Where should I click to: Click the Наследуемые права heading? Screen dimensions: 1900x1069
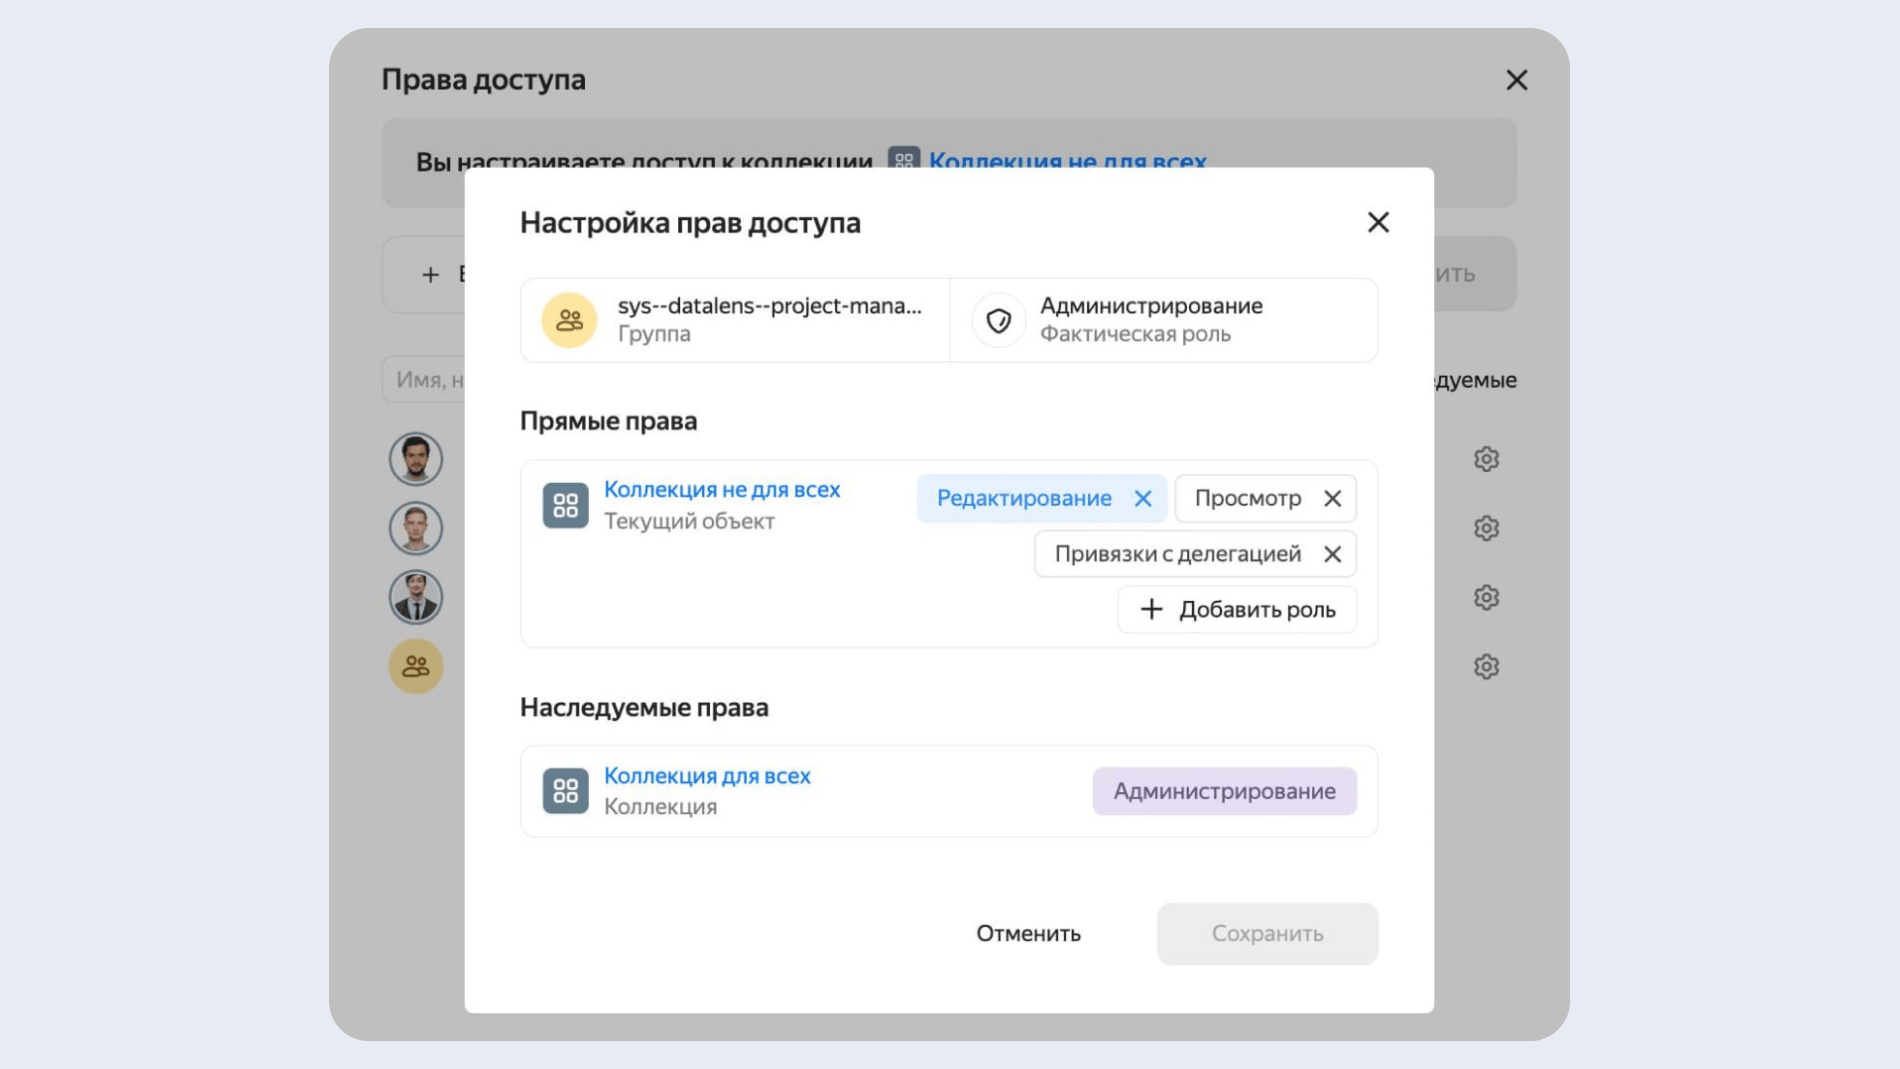[x=644, y=707]
